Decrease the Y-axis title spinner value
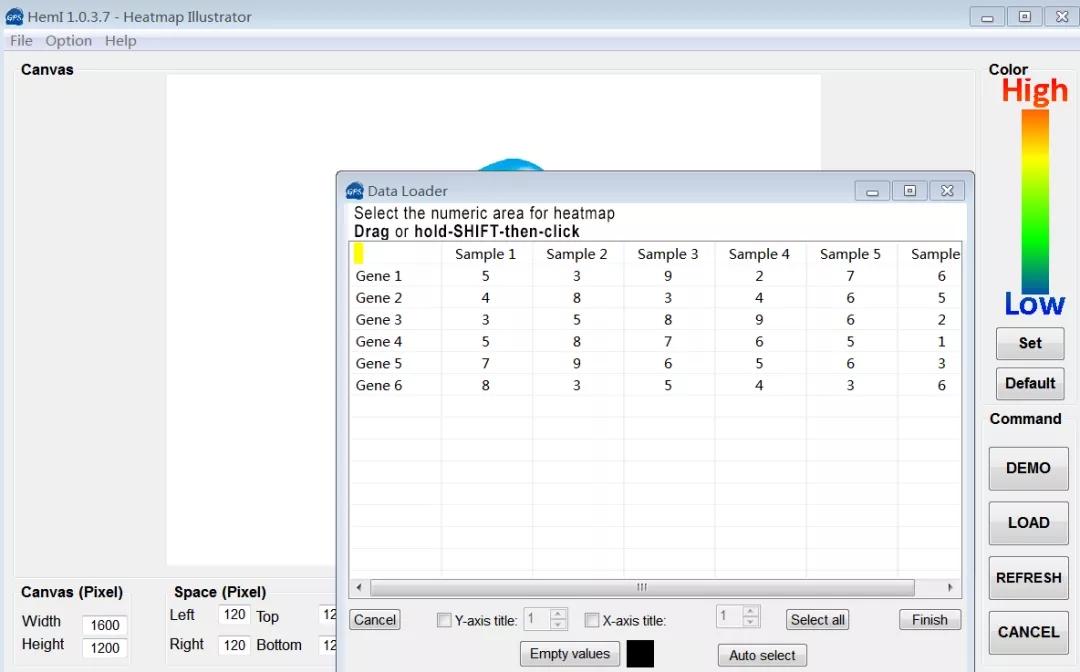 (x=559, y=624)
